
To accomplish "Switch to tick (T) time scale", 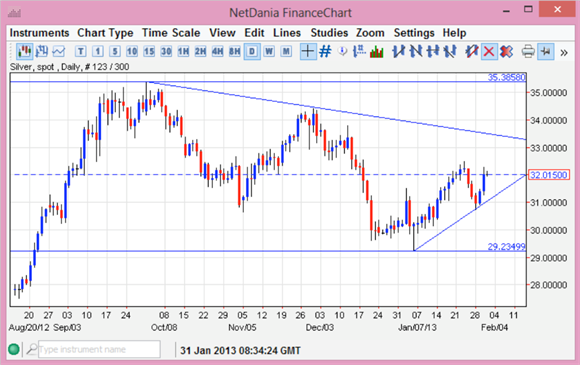I will coord(80,51).
